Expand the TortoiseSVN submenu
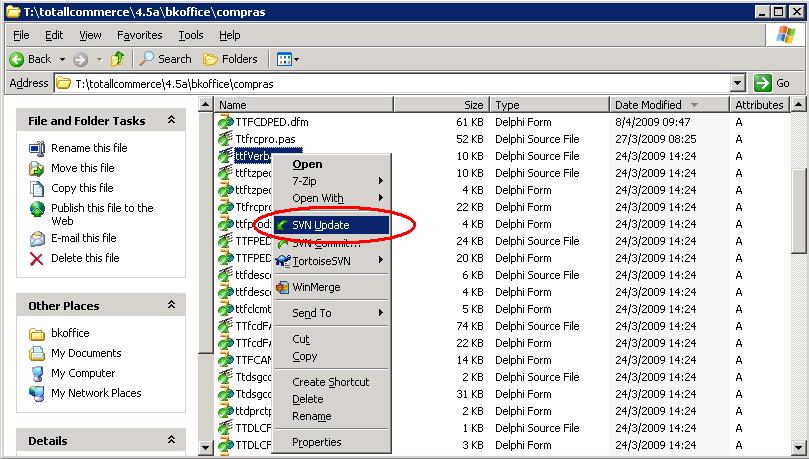 (331, 261)
